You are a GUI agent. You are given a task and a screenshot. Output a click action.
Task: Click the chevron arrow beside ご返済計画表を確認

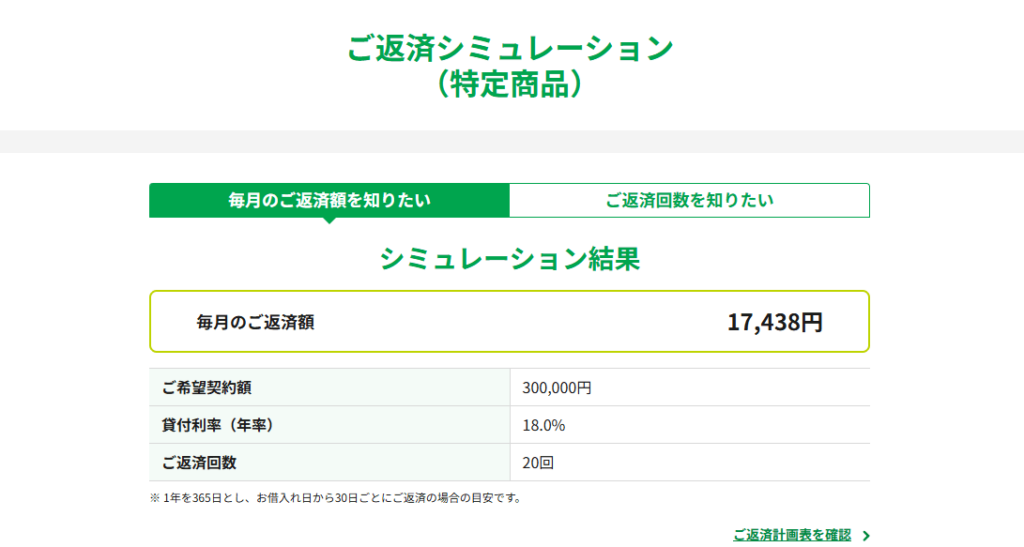pyautogui.click(x=866, y=536)
